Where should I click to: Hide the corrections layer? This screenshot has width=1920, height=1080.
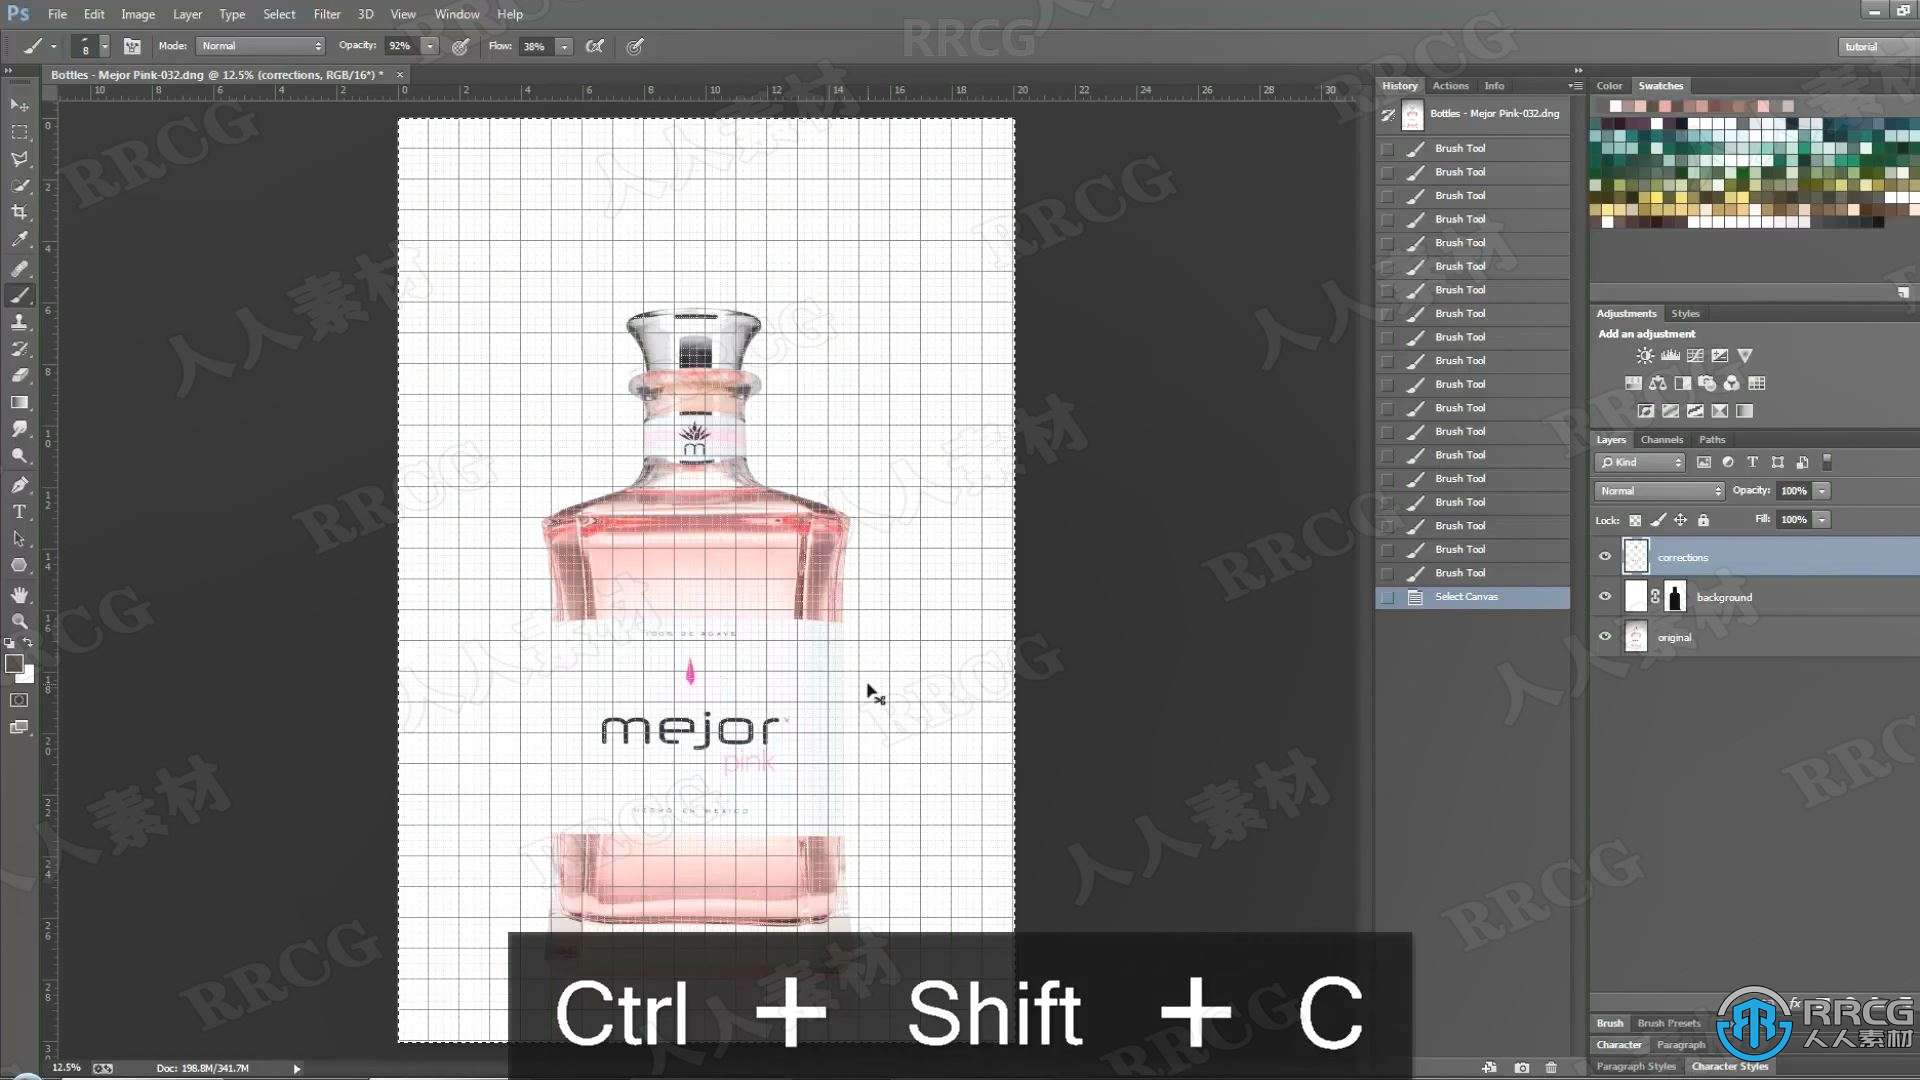1605,557
